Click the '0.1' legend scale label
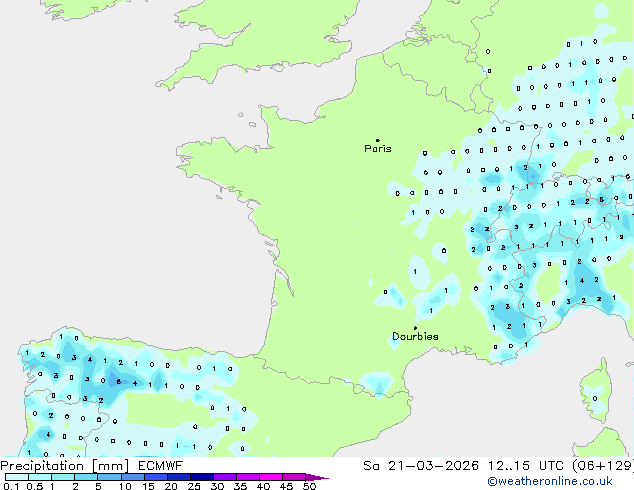634x490 pixels. coord(11,486)
